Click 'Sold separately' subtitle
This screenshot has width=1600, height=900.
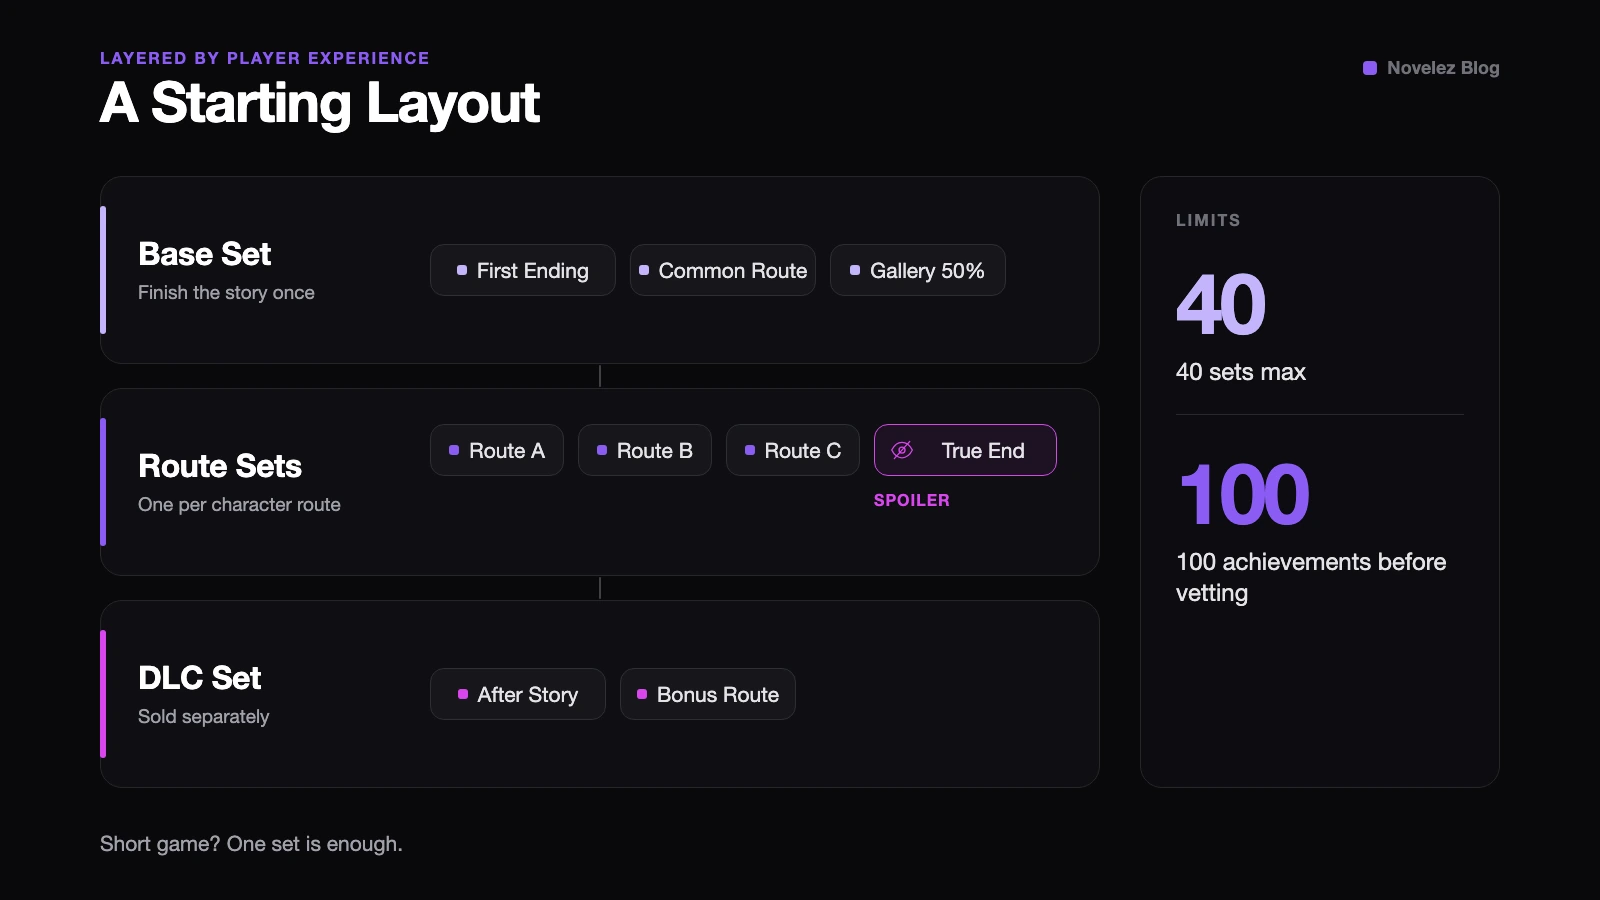click(204, 717)
